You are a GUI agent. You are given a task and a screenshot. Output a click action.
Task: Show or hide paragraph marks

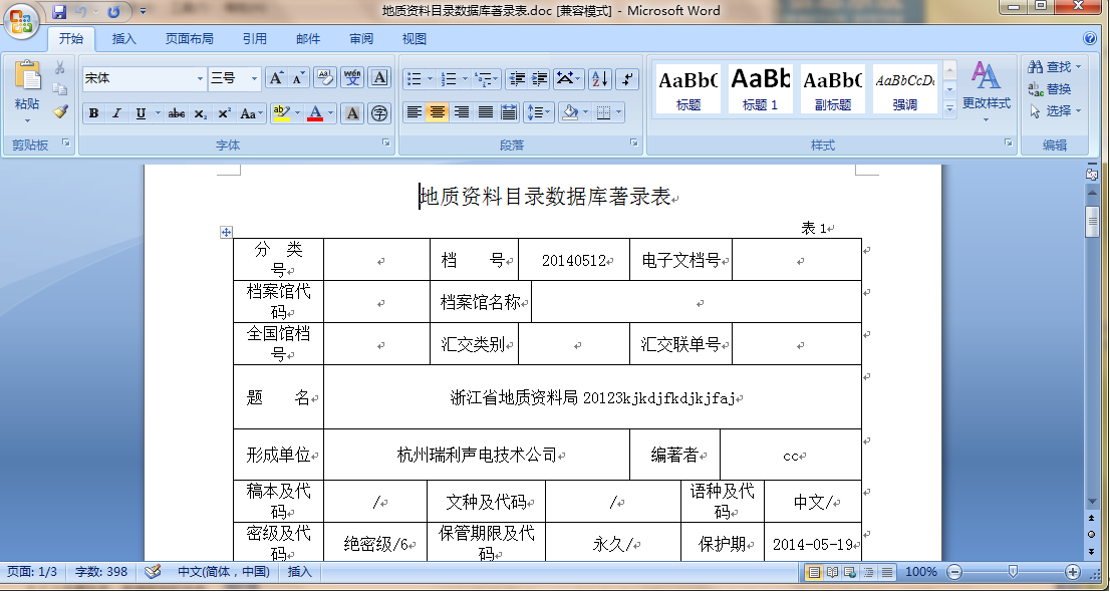coord(627,79)
